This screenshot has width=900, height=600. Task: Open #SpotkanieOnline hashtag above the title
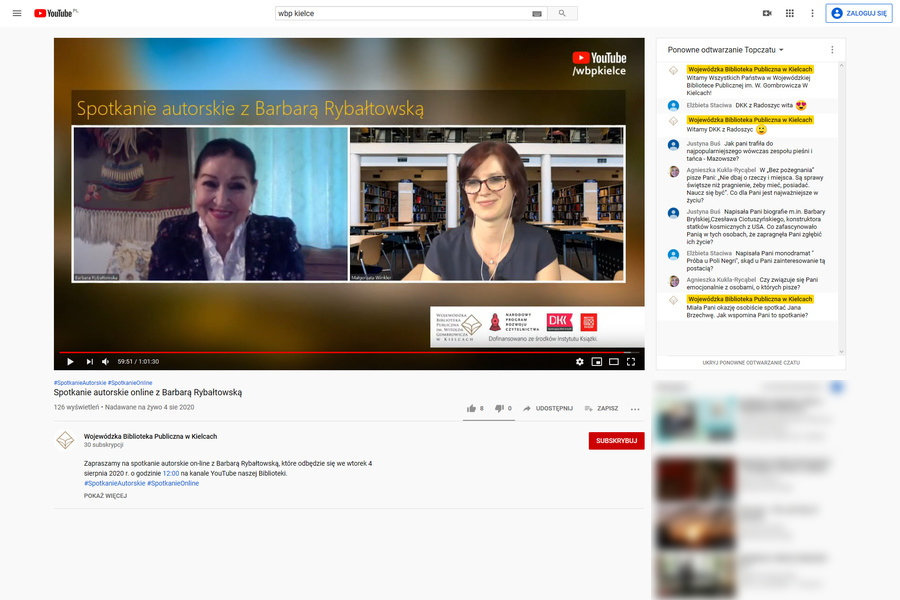tap(130, 382)
